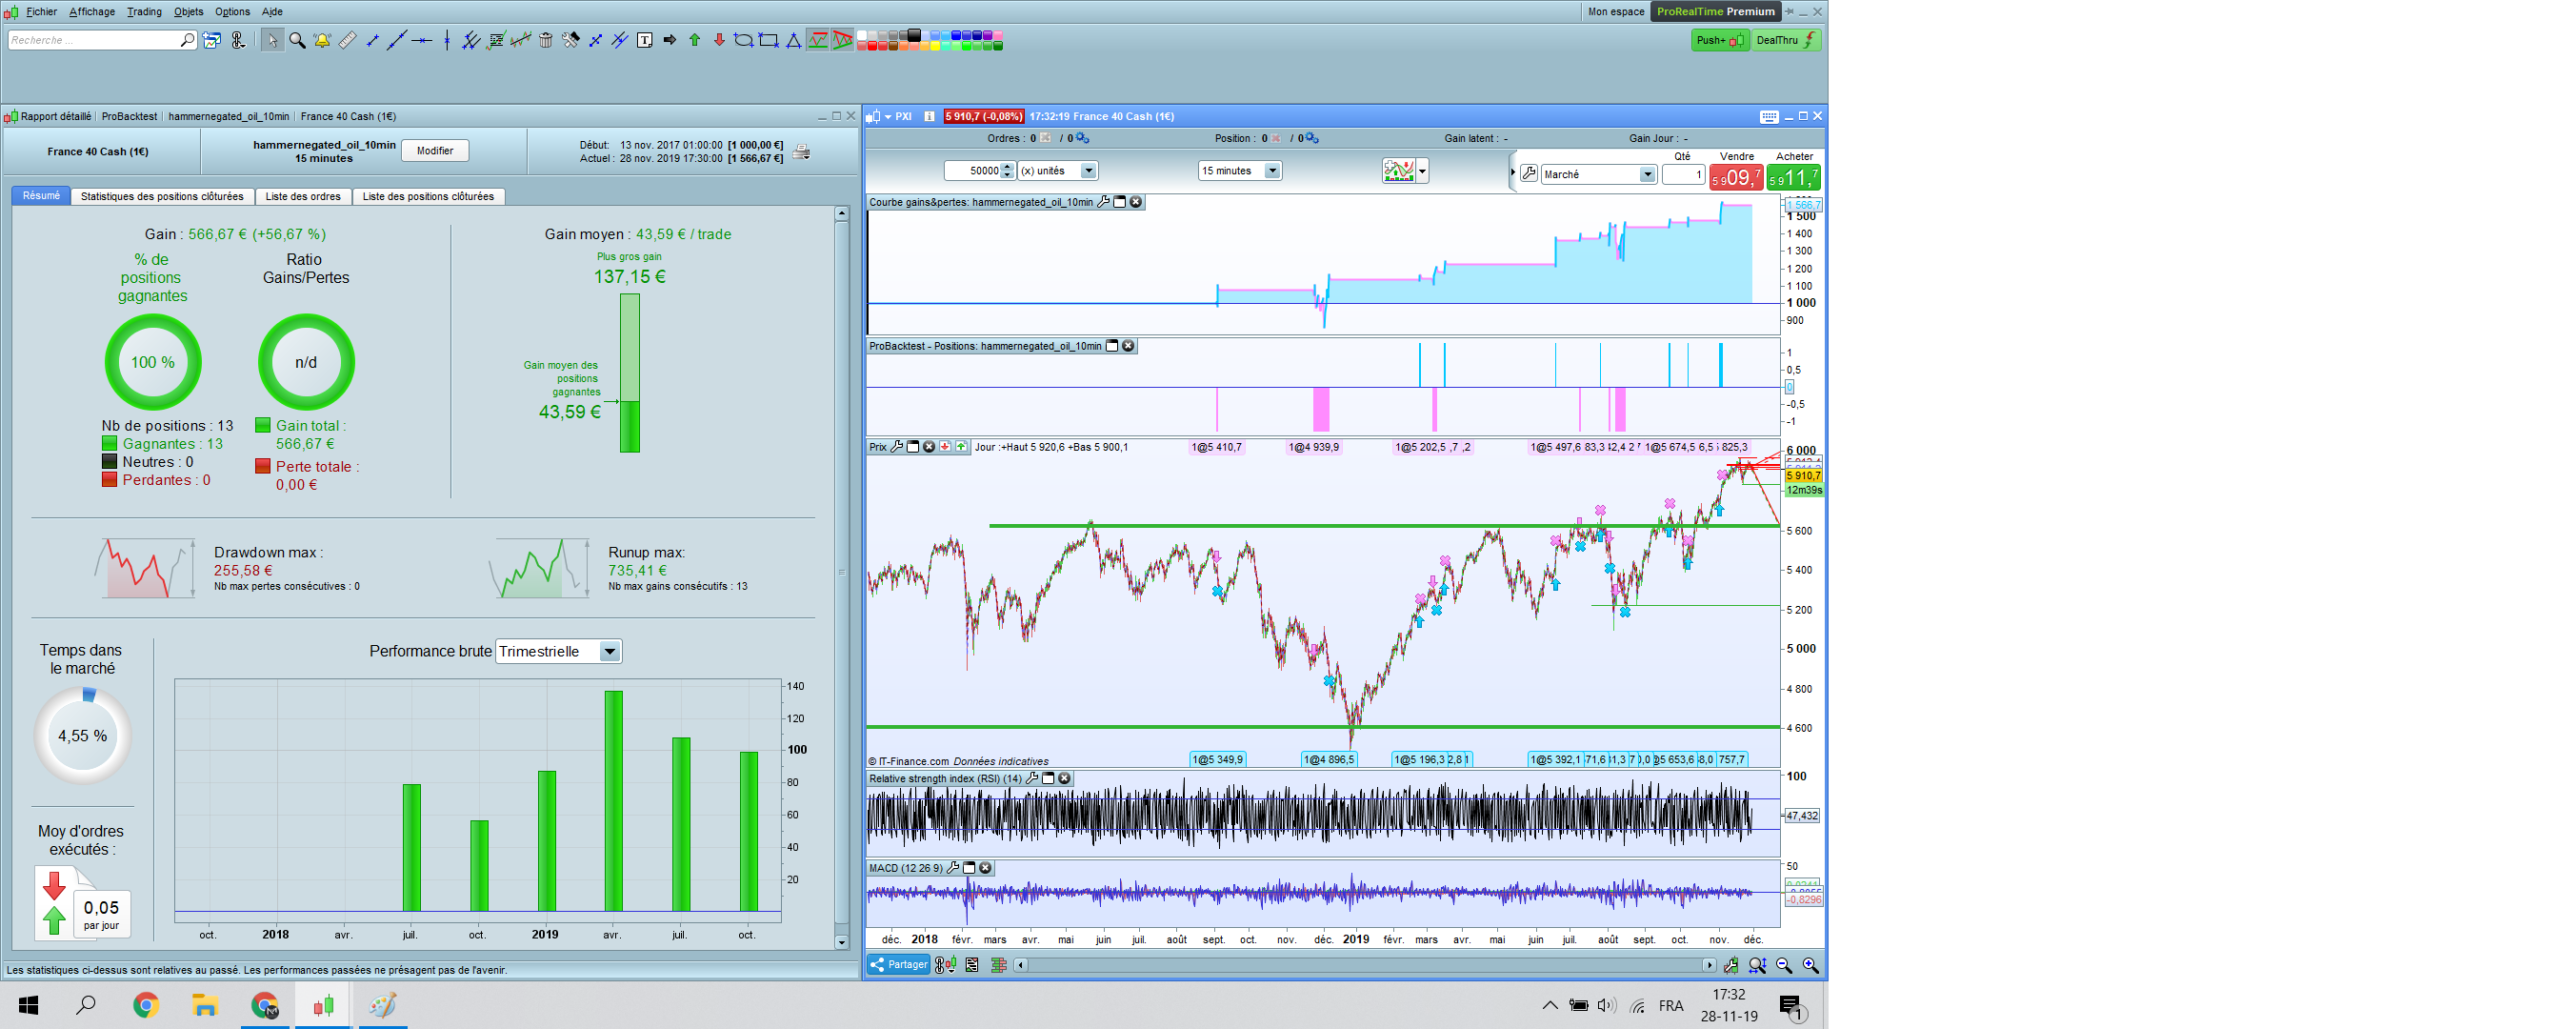Select the text annotation tool
This screenshot has height=1029, width=2560.
click(x=645, y=41)
